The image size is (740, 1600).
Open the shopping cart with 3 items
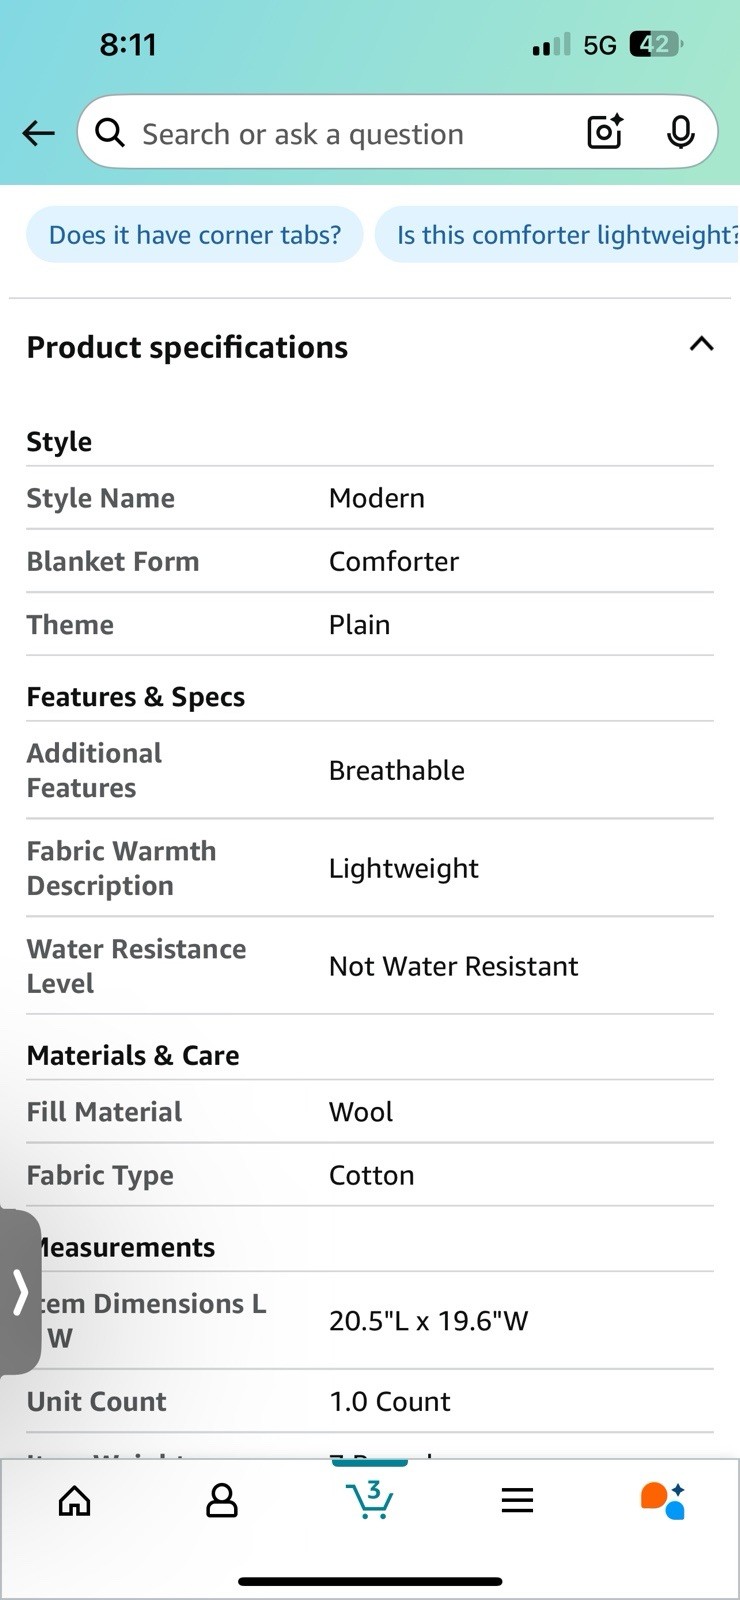tap(369, 1499)
